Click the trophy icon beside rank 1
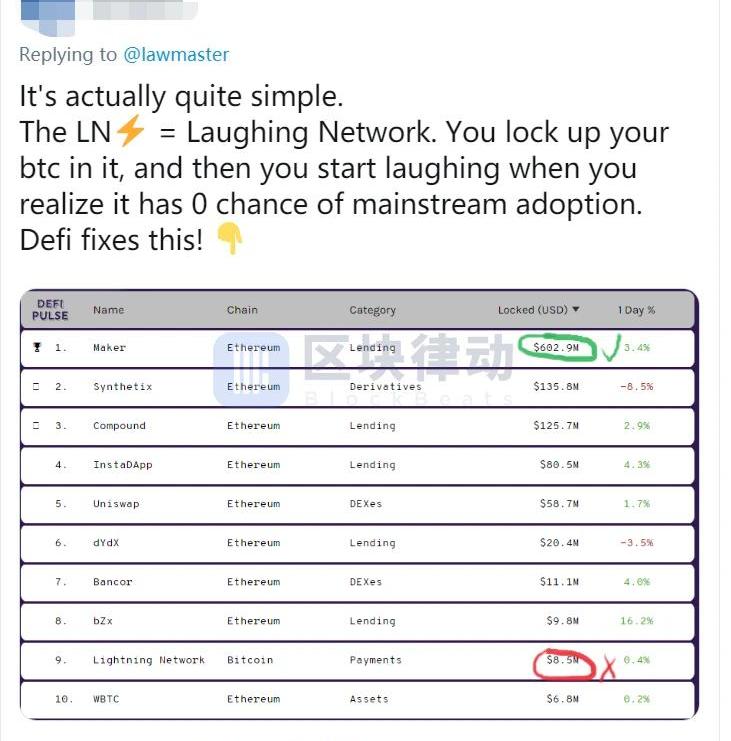731x741 pixels. (38, 348)
